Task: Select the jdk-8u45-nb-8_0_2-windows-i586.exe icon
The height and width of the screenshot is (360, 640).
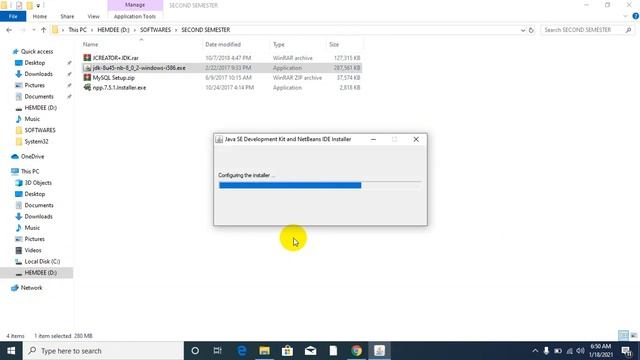Action: pos(87,68)
